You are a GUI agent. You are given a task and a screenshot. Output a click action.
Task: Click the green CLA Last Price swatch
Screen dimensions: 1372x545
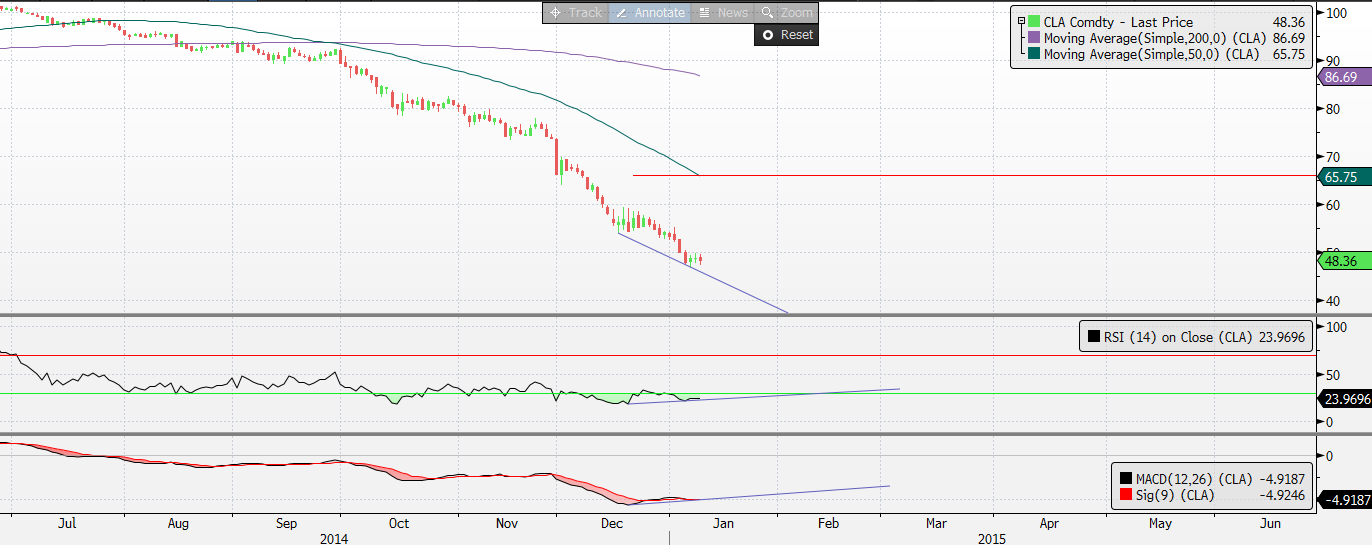pos(1033,22)
